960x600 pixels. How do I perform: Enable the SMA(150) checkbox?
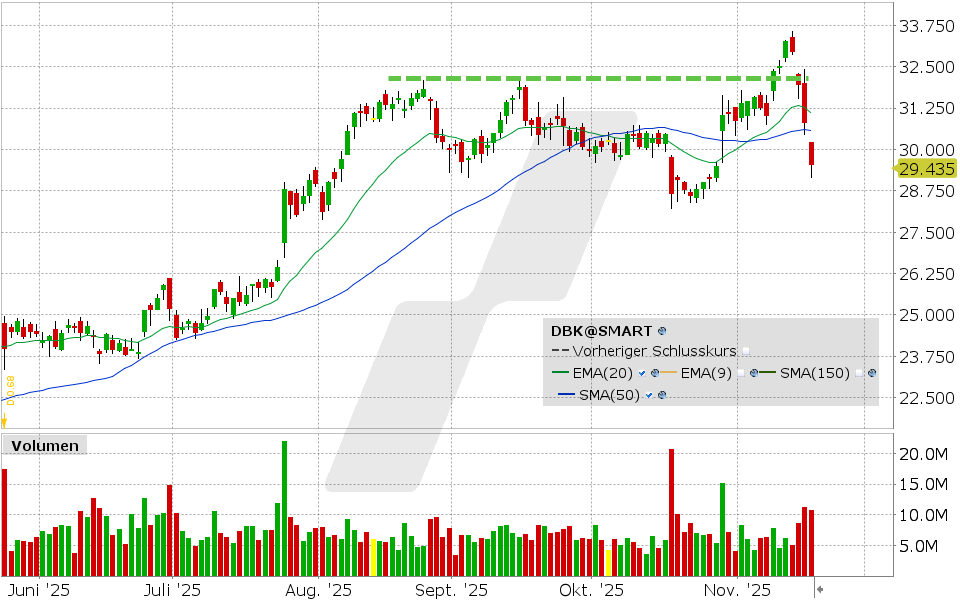pyautogui.click(x=858, y=372)
